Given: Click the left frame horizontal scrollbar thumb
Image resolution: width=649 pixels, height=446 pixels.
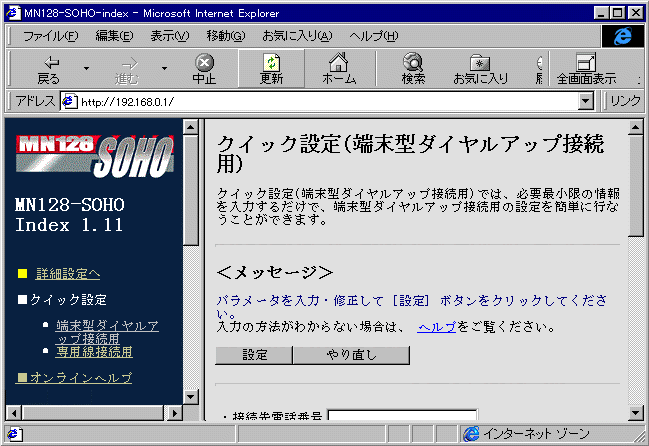Looking at the screenshot, I should tap(93, 413).
